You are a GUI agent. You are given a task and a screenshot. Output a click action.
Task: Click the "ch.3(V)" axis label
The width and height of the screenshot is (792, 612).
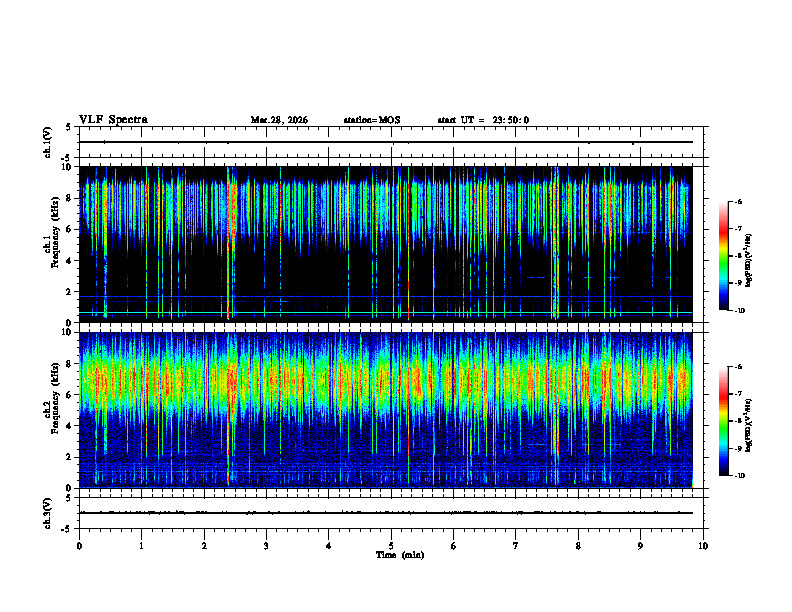tap(47, 513)
